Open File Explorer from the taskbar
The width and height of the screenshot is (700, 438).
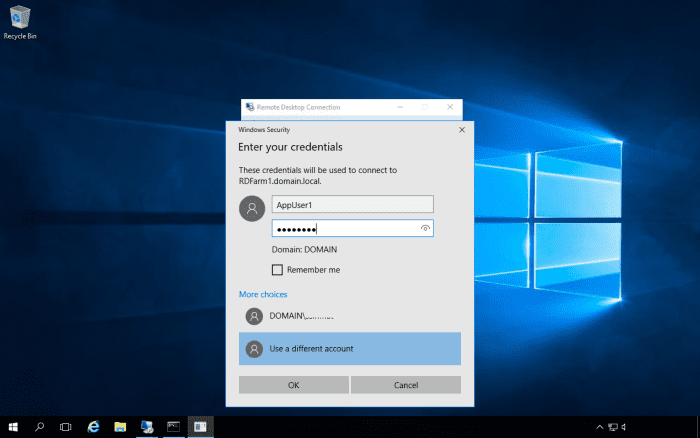point(120,426)
